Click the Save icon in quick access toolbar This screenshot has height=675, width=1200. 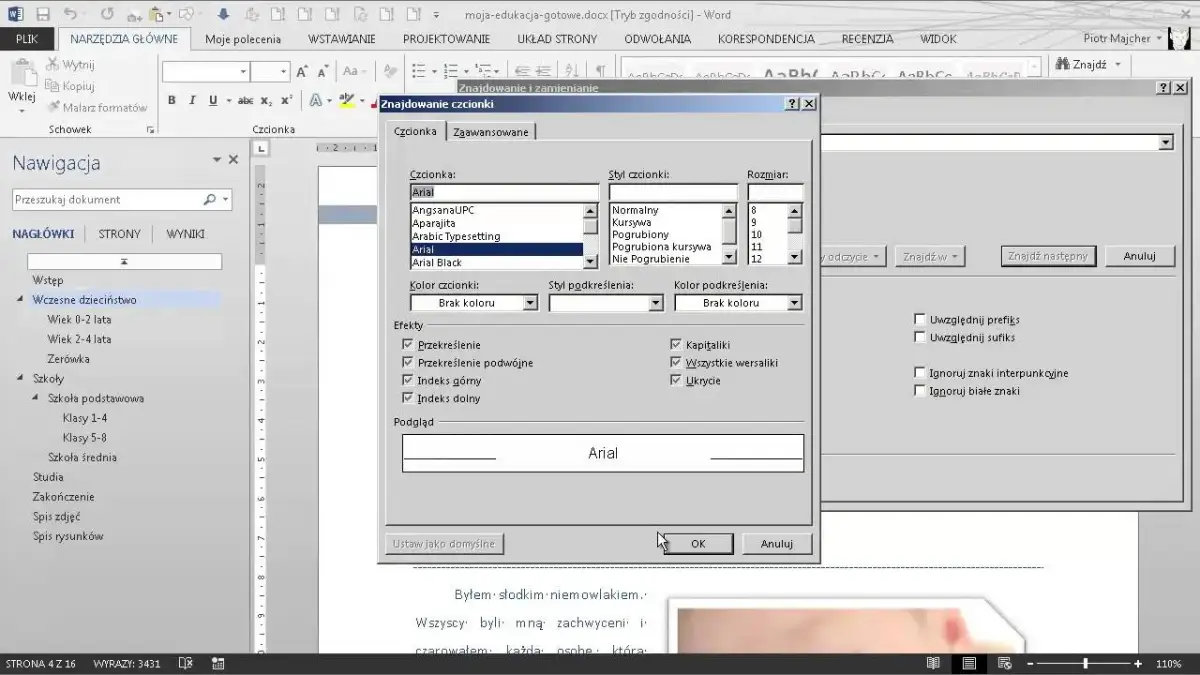42,14
